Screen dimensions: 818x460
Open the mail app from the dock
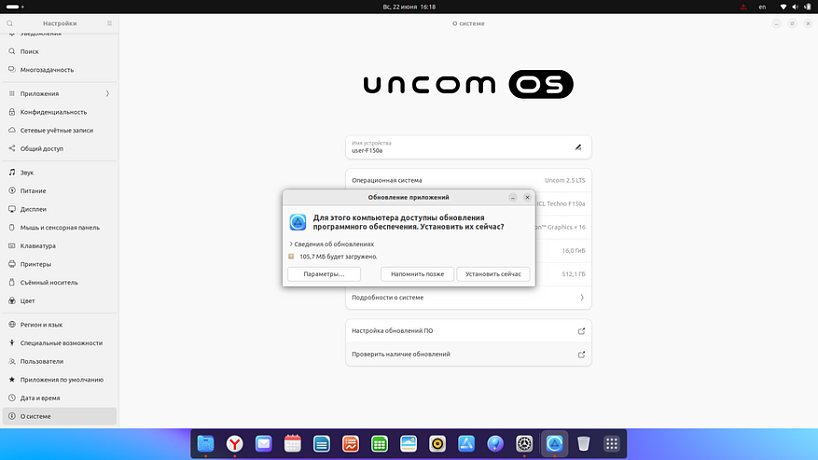coord(263,443)
